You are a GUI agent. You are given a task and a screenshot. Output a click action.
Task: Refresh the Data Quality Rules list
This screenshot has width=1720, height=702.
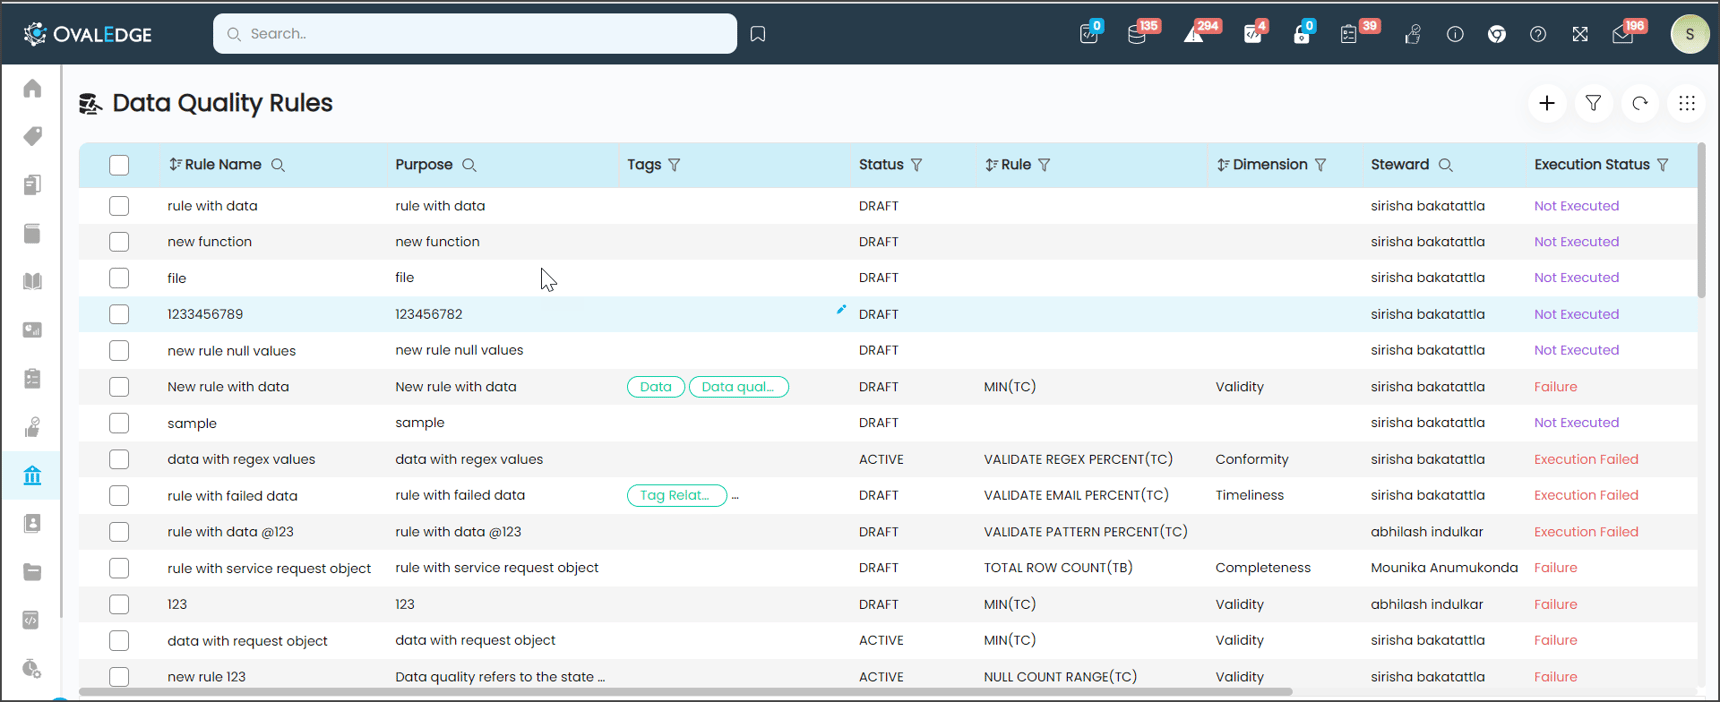(1640, 103)
